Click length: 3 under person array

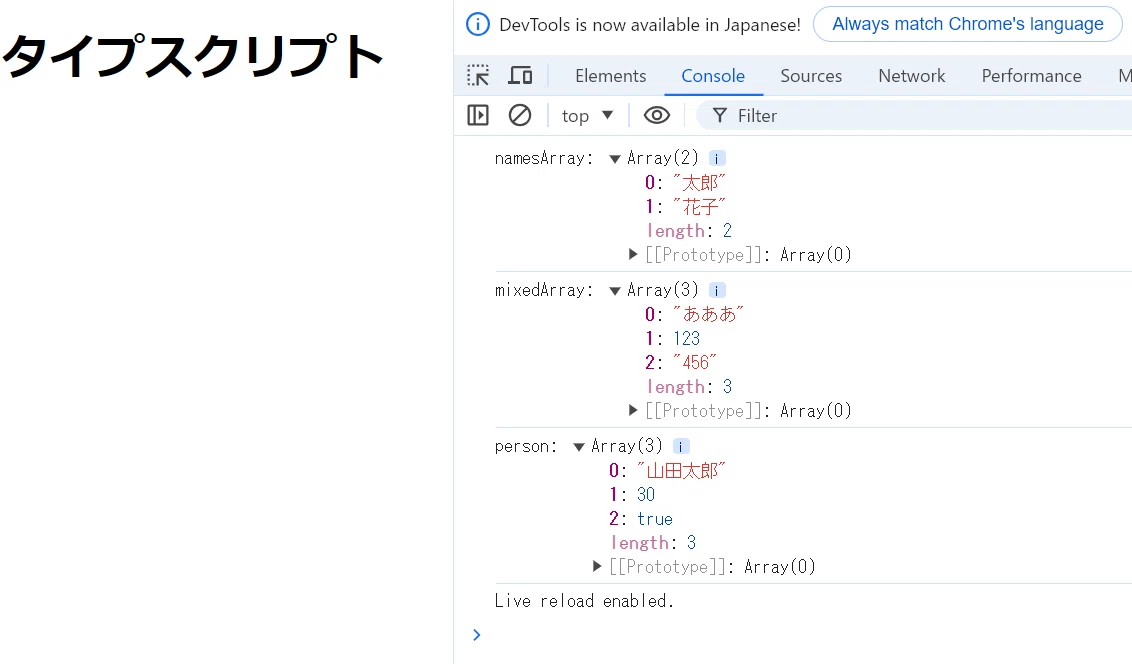653,543
